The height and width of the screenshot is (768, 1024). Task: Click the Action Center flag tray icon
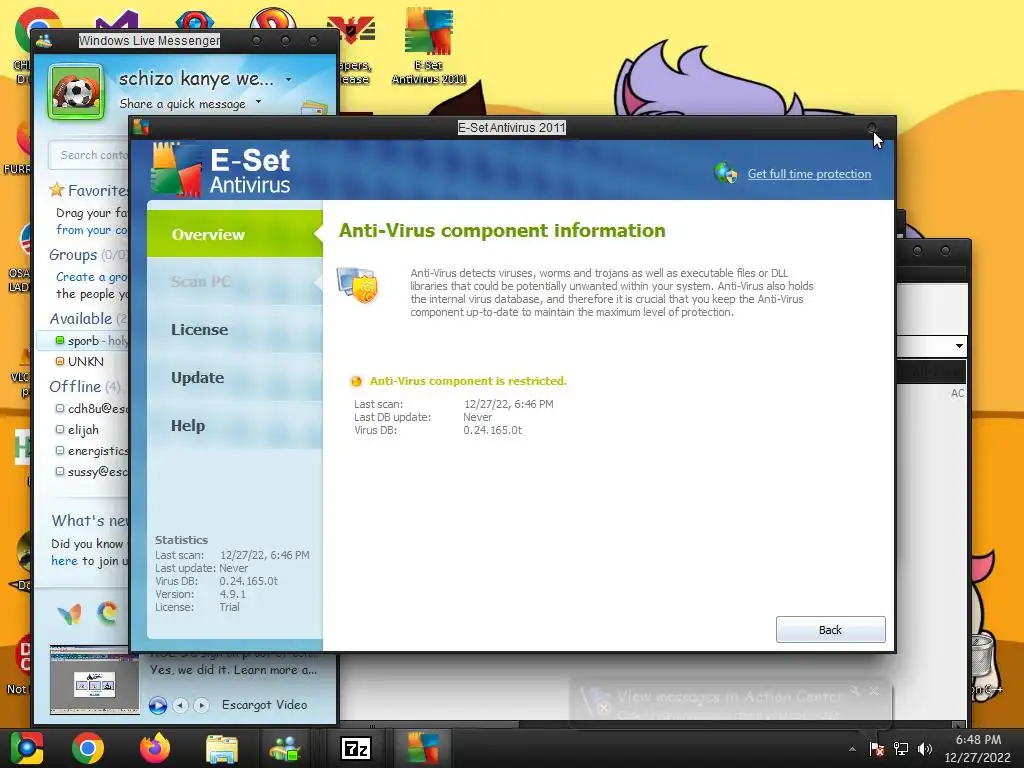876,749
